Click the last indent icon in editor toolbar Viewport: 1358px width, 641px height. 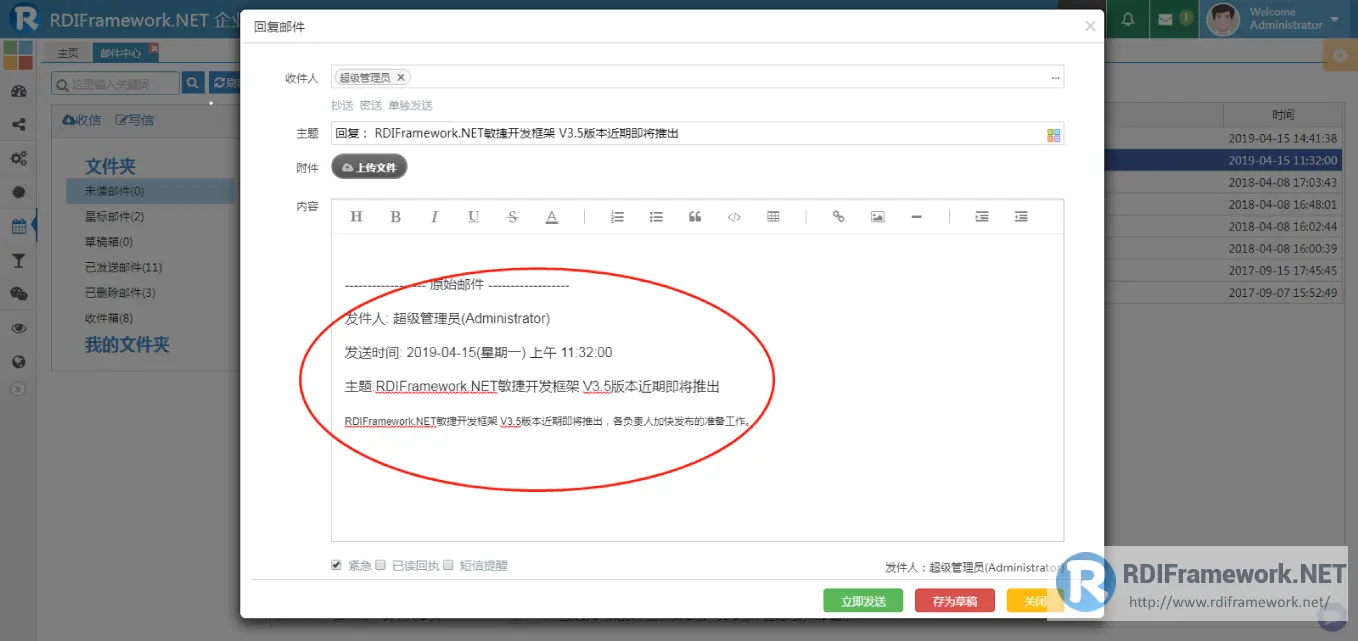coord(1021,217)
